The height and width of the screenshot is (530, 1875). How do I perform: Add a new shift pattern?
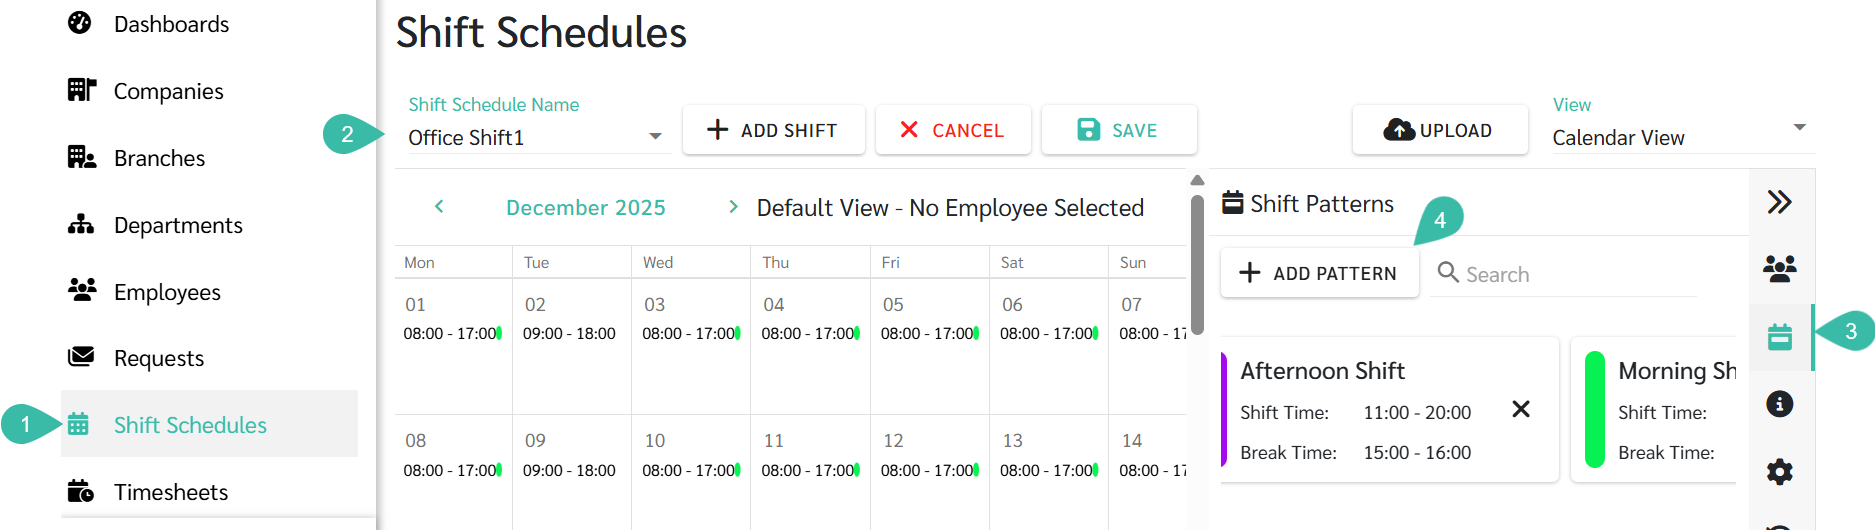[1319, 273]
